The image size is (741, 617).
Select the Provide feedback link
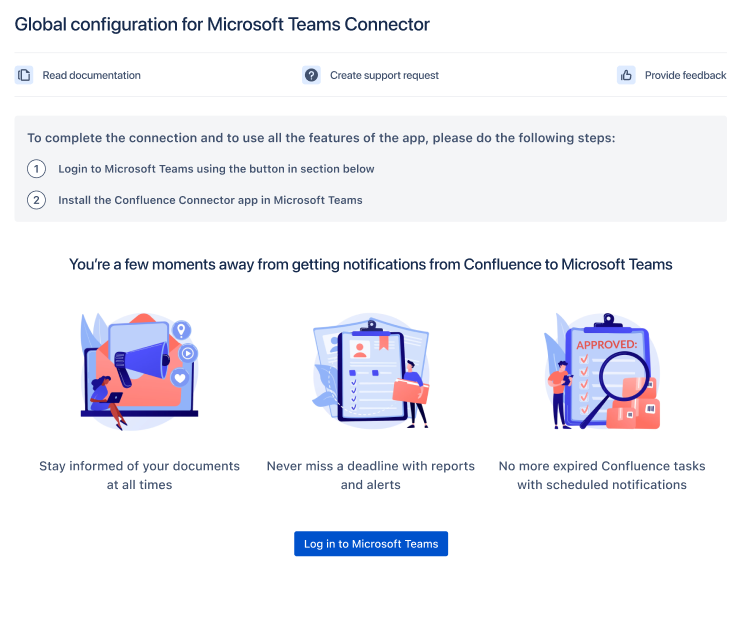[685, 75]
